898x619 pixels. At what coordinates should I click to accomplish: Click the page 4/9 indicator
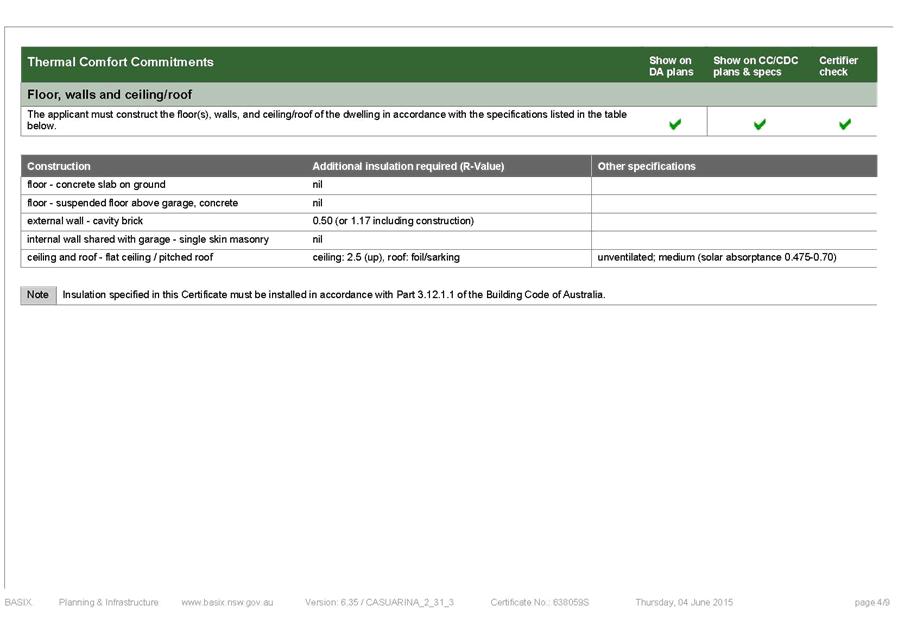pyautogui.click(x=872, y=602)
